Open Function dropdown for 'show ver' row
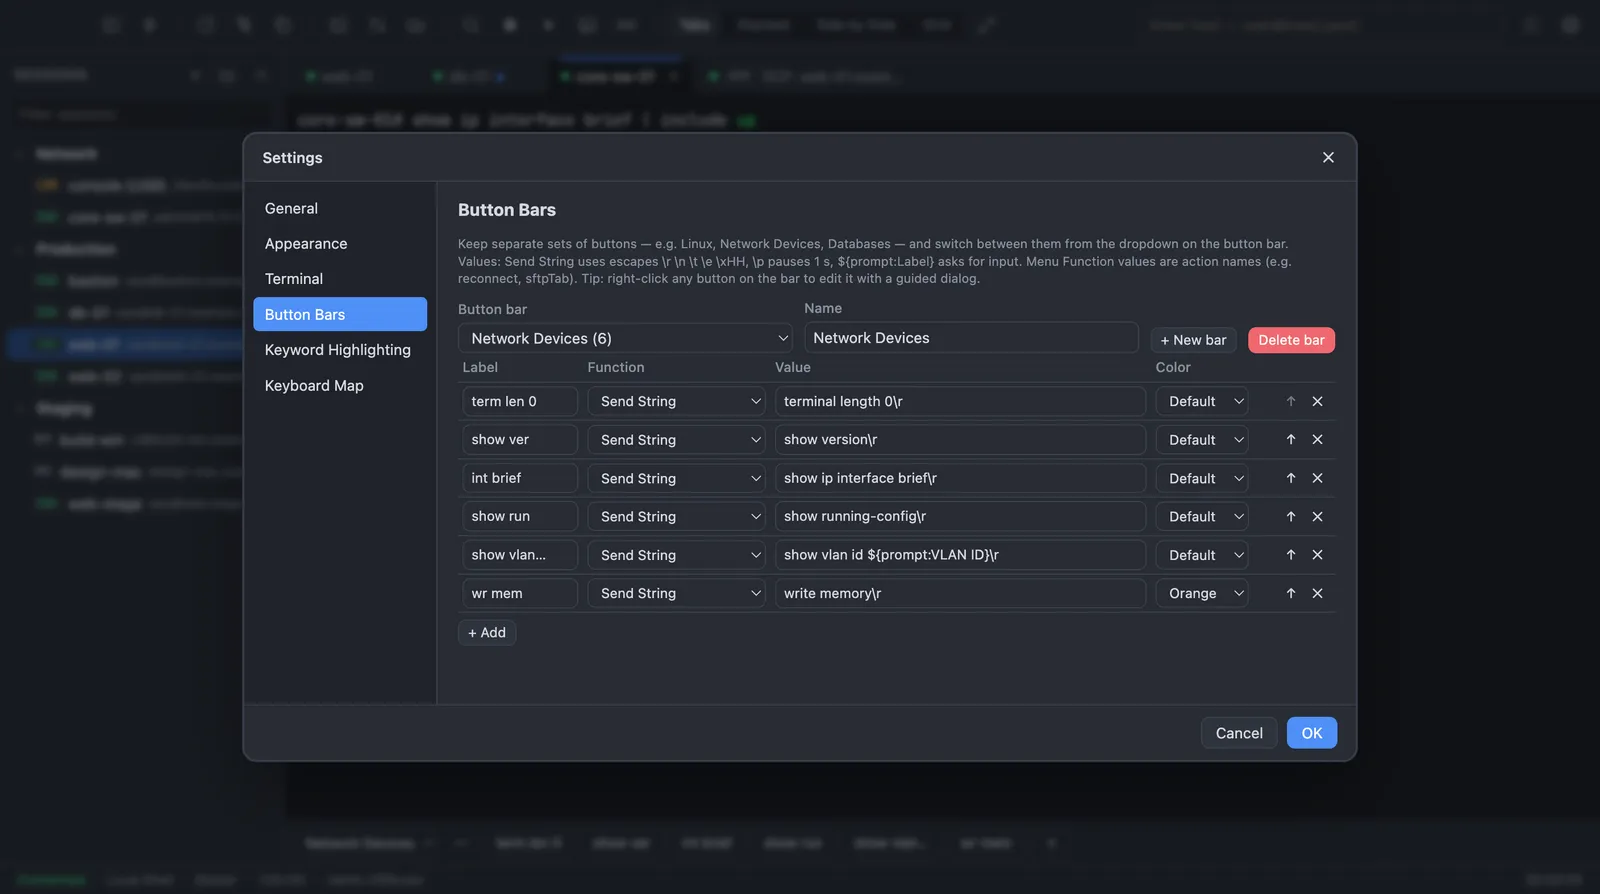1600x894 pixels. pyautogui.click(x=676, y=440)
